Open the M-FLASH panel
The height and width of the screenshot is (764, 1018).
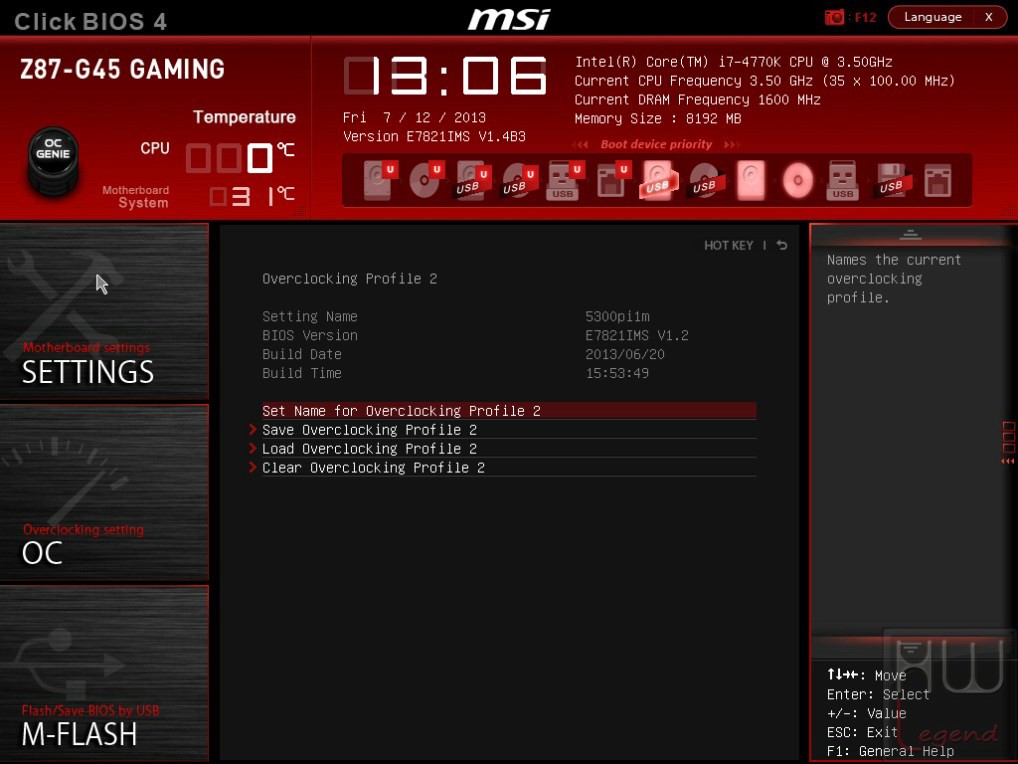coord(105,673)
